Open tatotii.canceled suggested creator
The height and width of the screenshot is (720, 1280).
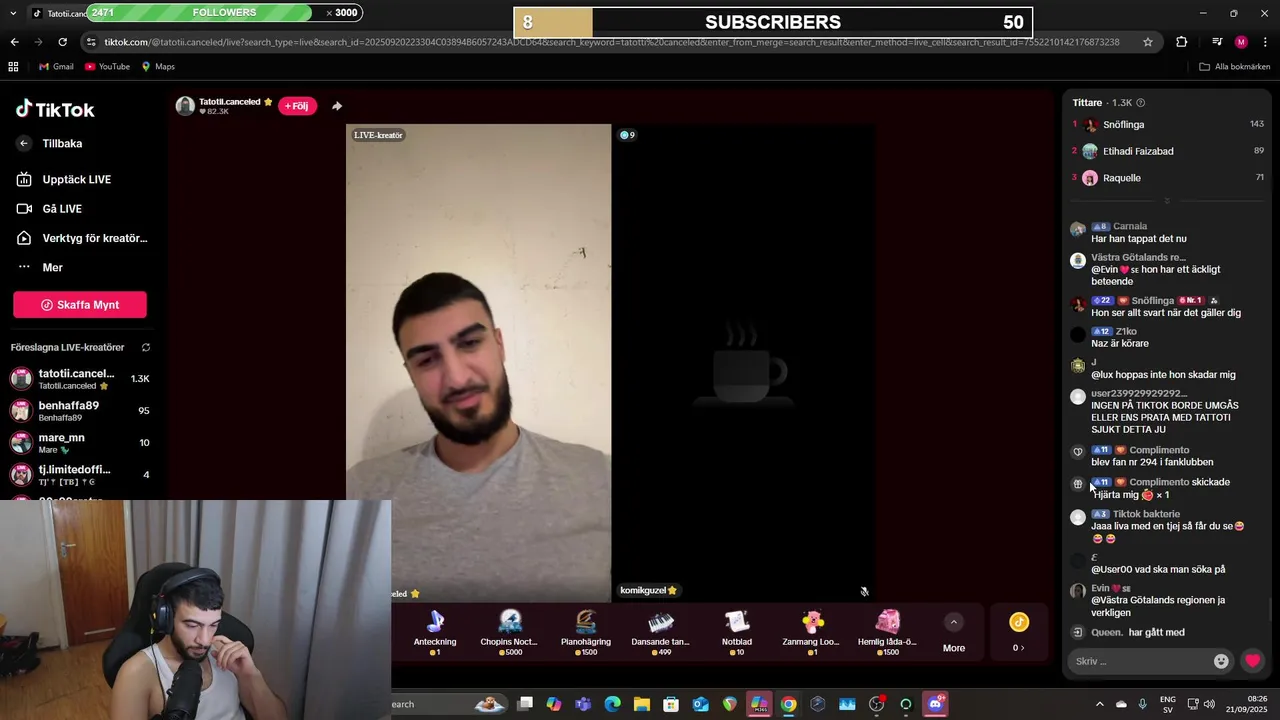pyautogui.click(x=80, y=379)
